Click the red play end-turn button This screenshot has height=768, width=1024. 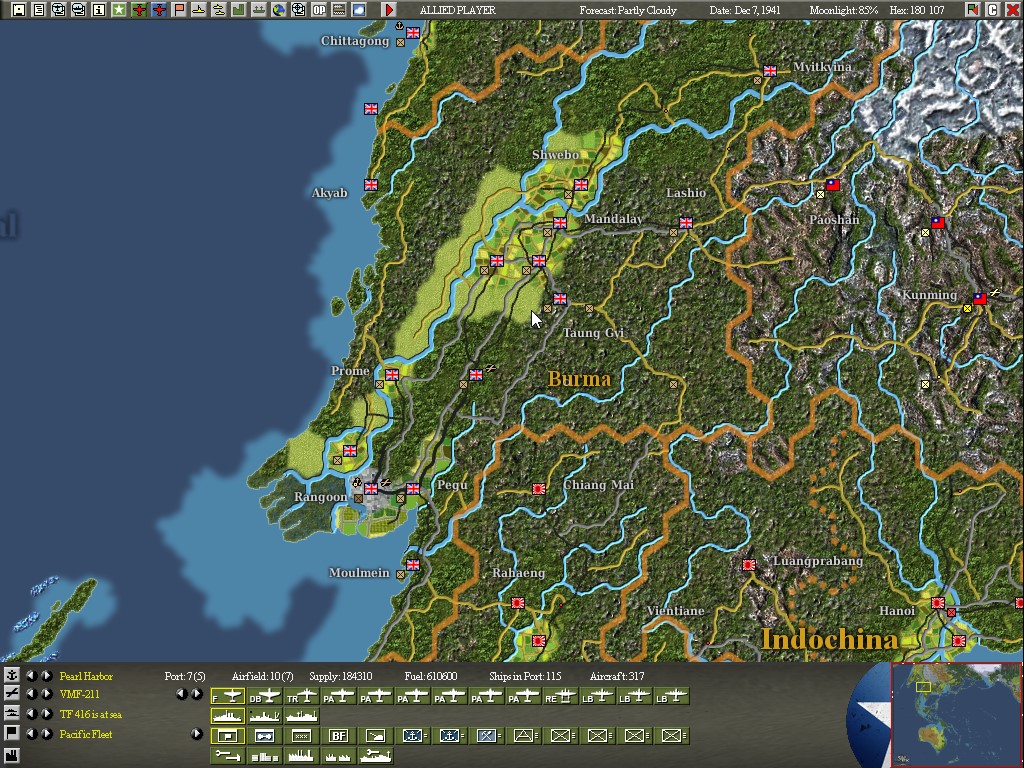[x=389, y=10]
